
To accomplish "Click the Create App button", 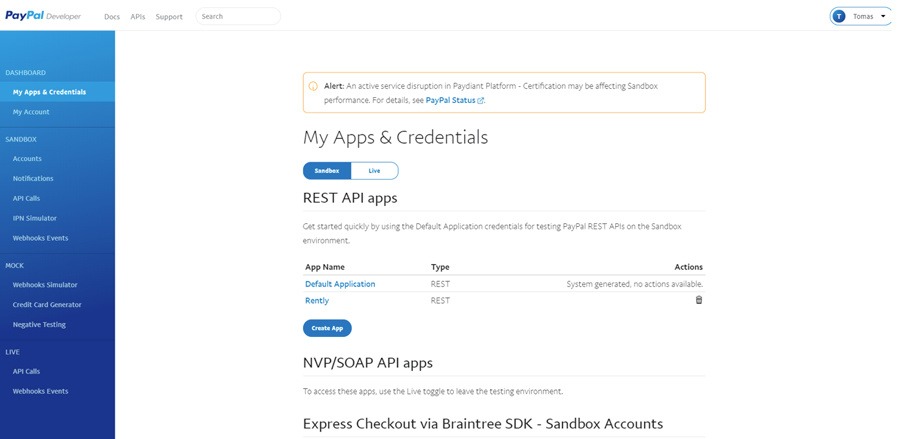I will pos(327,328).
